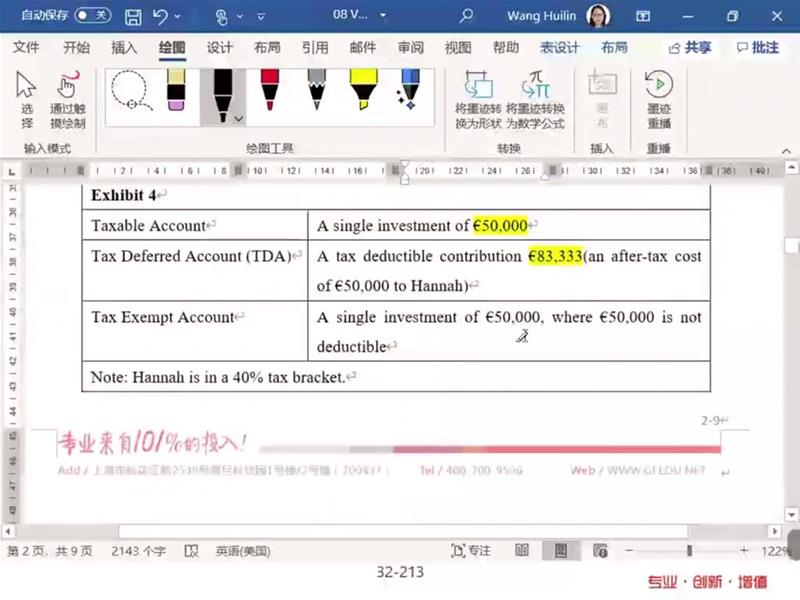Toggle 通过触摸绘制 draw with touch
Screen dimensions: 800x600
tap(68, 99)
